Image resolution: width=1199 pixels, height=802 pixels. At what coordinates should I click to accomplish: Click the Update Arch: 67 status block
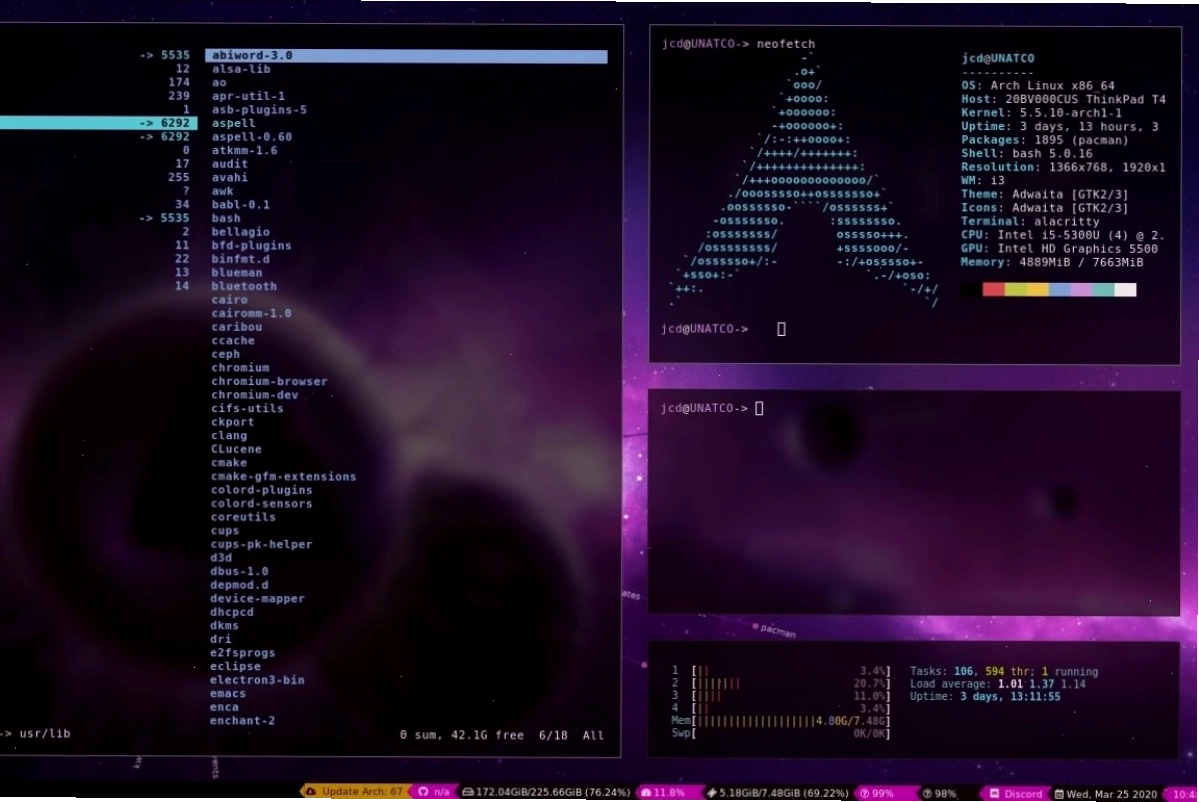(356, 792)
